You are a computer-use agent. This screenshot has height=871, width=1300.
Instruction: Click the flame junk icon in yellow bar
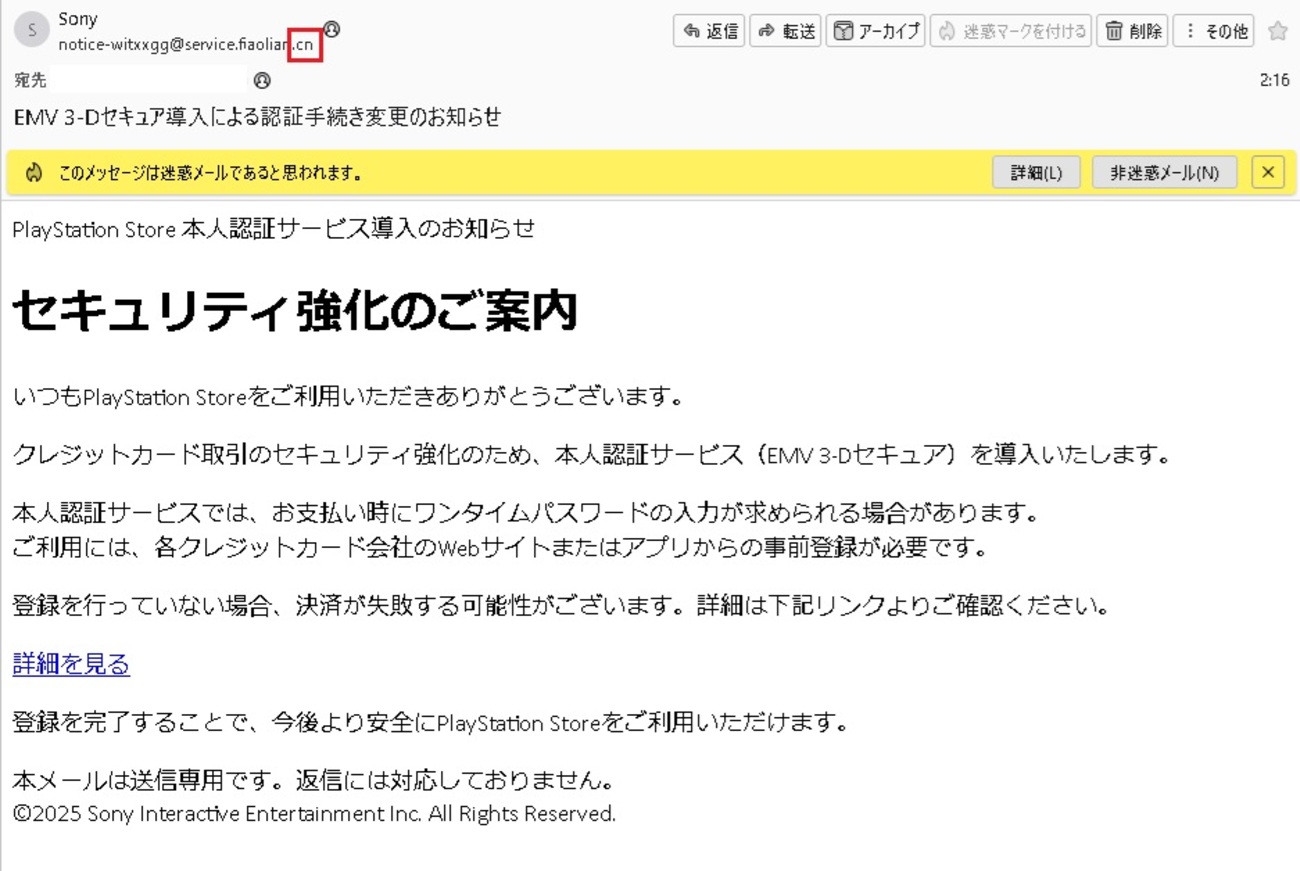[34, 173]
